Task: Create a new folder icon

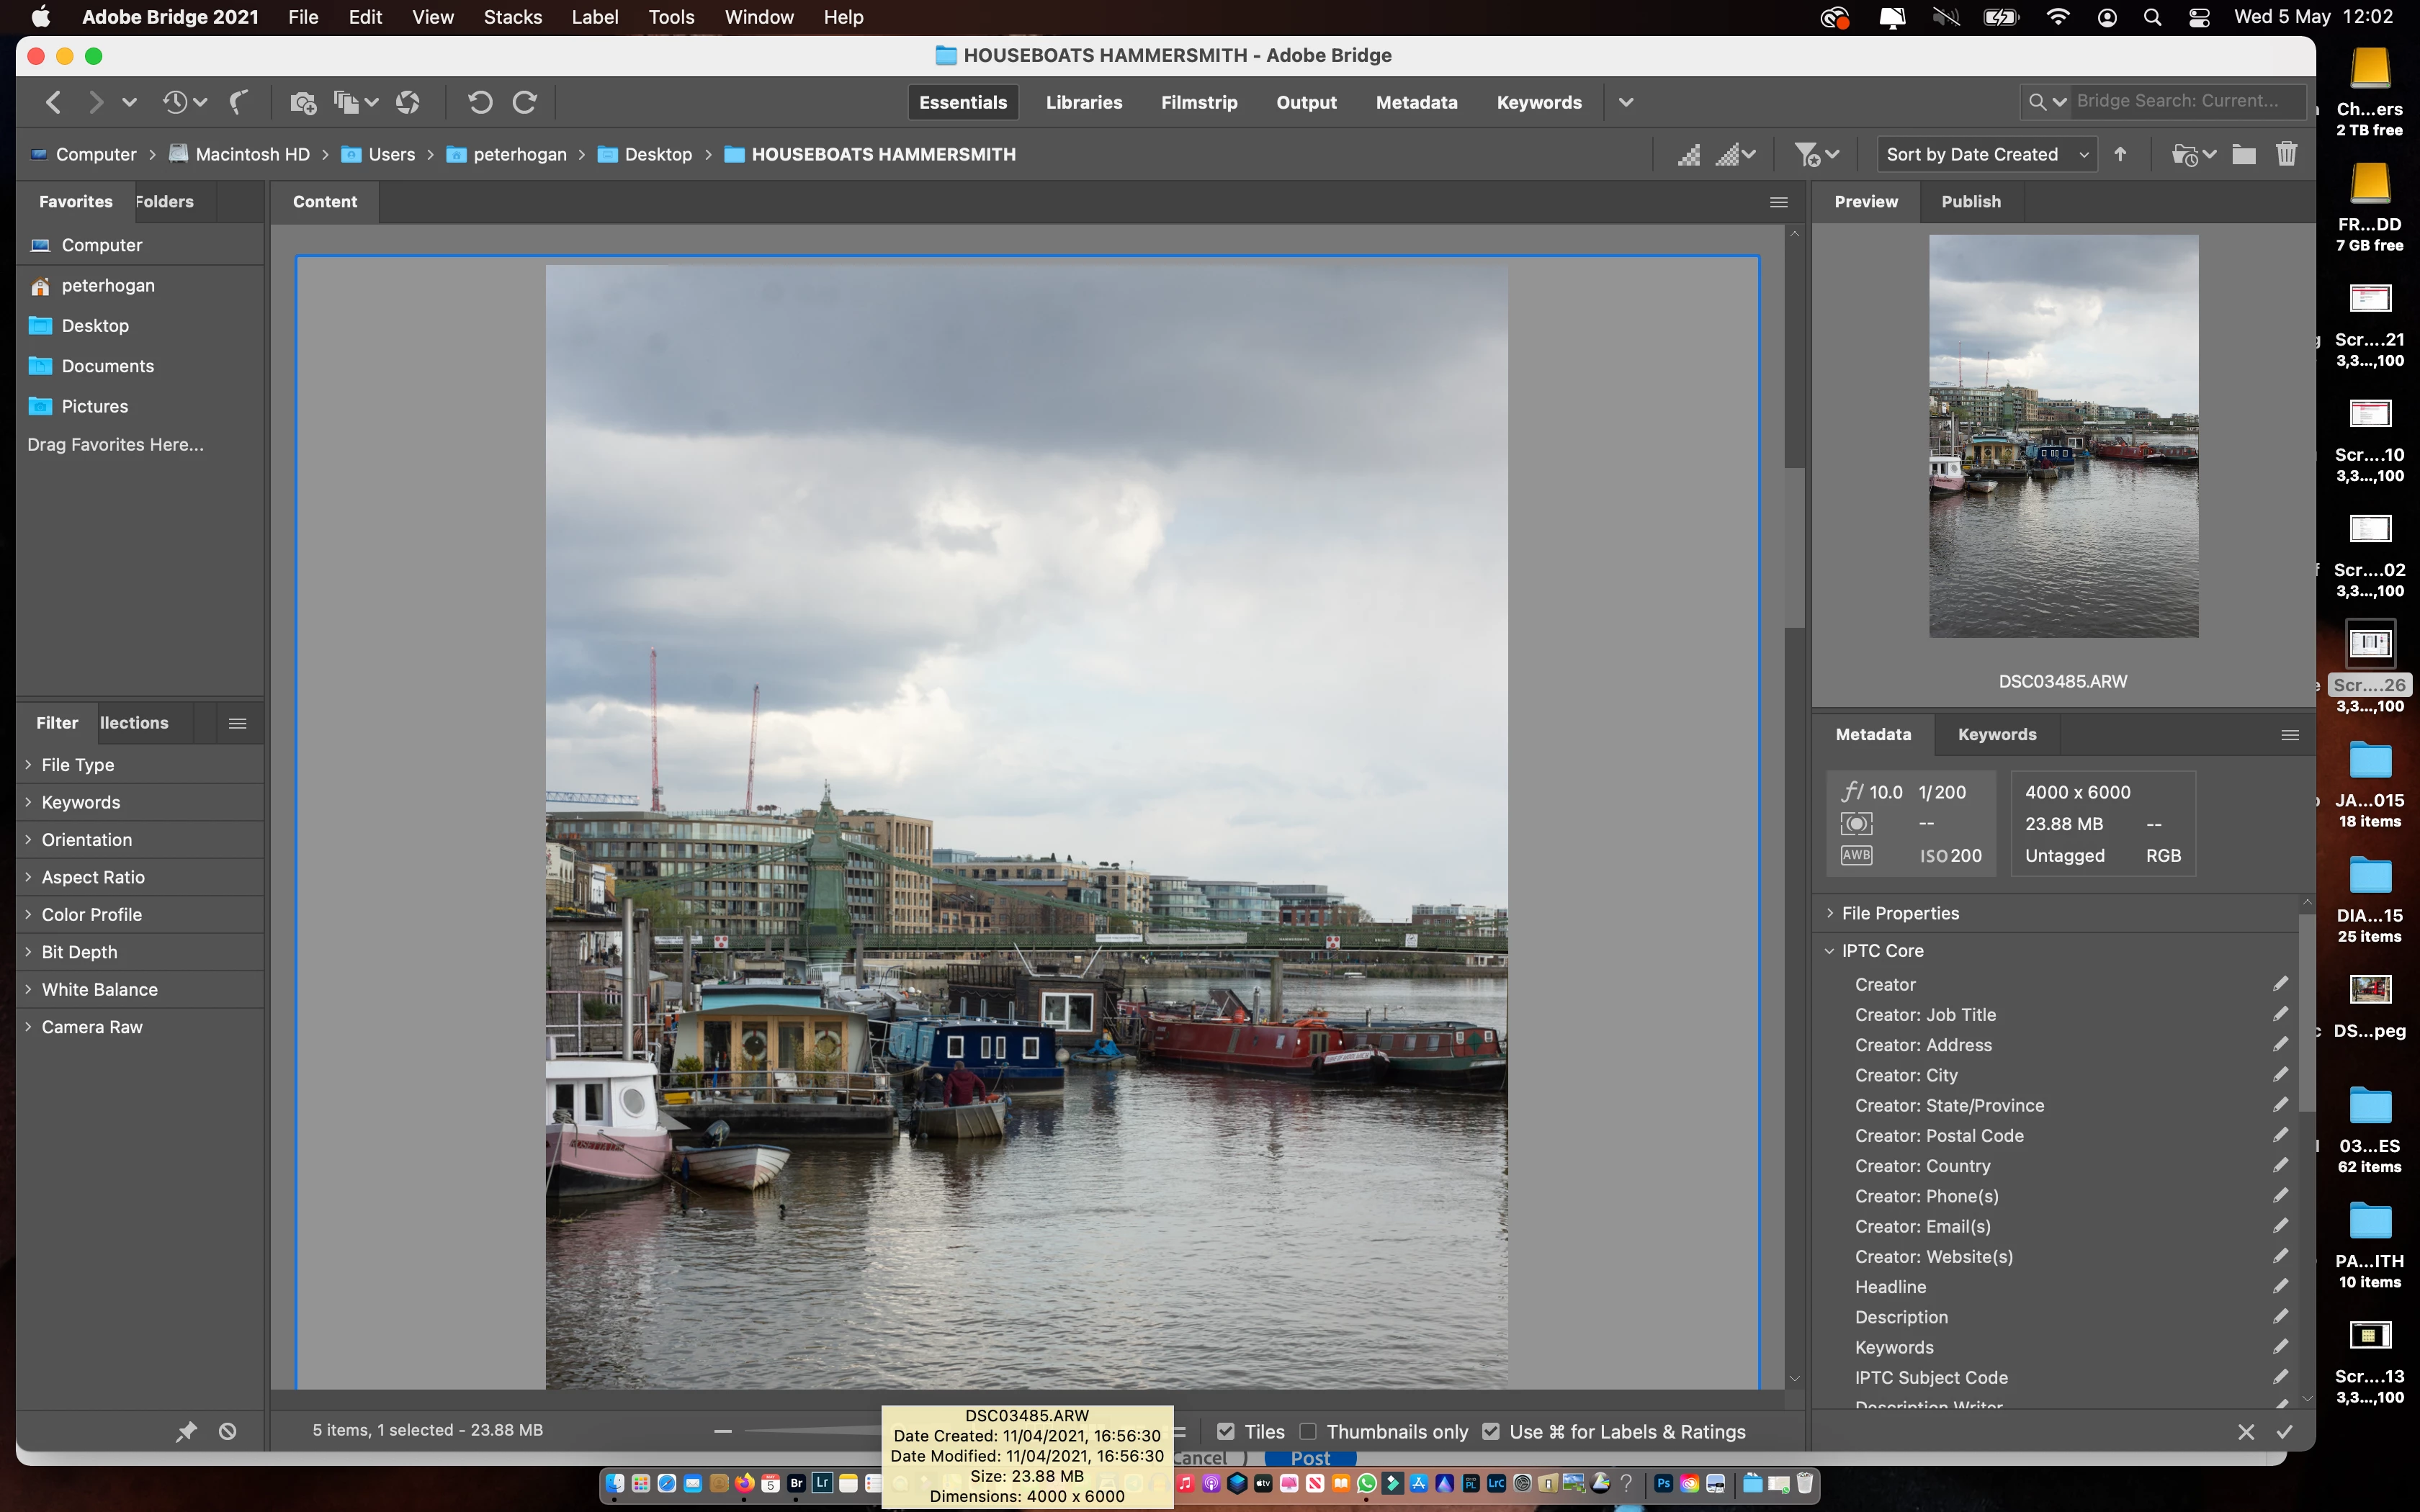Action: [x=2243, y=154]
